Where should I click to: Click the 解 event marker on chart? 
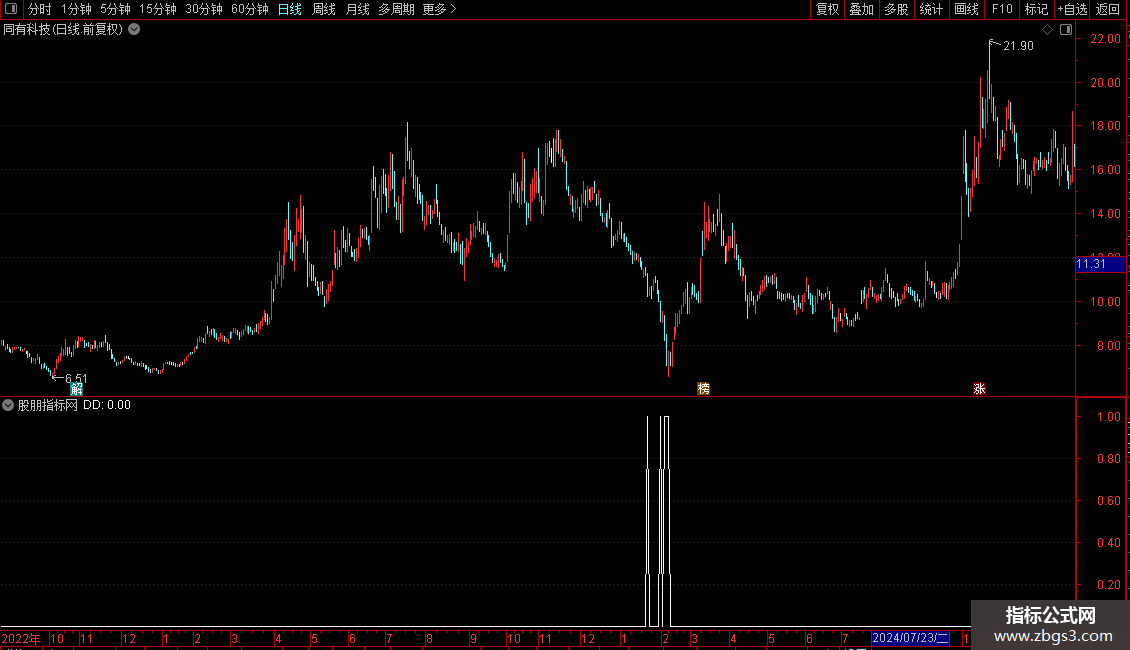76,389
